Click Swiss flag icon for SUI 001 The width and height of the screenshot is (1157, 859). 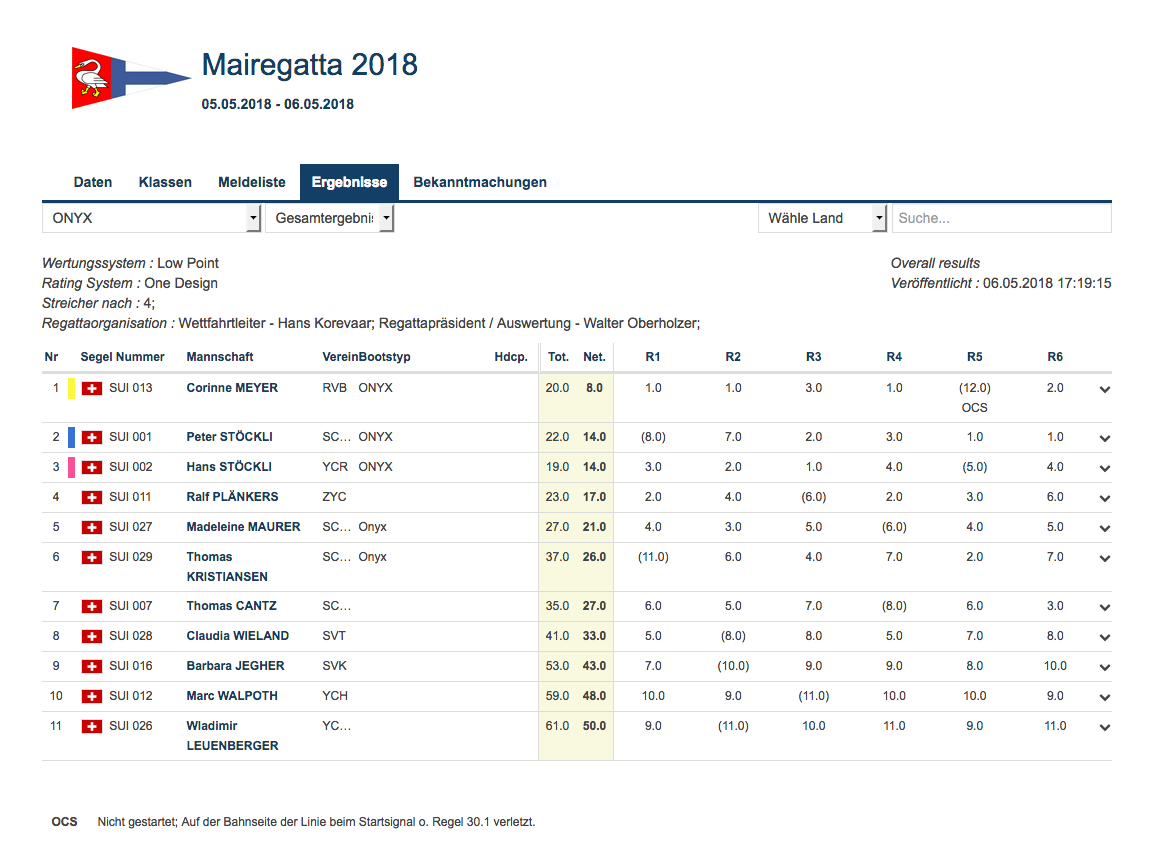pyautogui.click(x=91, y=437)
